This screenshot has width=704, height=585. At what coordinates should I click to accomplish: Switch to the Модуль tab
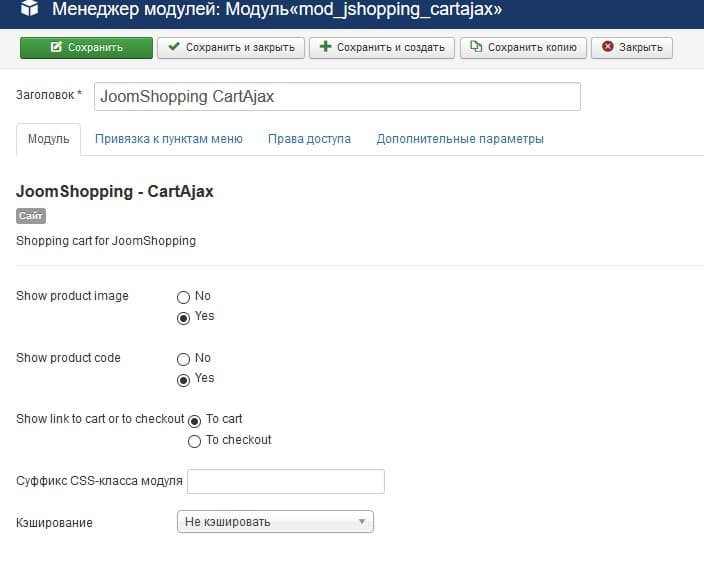pos(48,139)
